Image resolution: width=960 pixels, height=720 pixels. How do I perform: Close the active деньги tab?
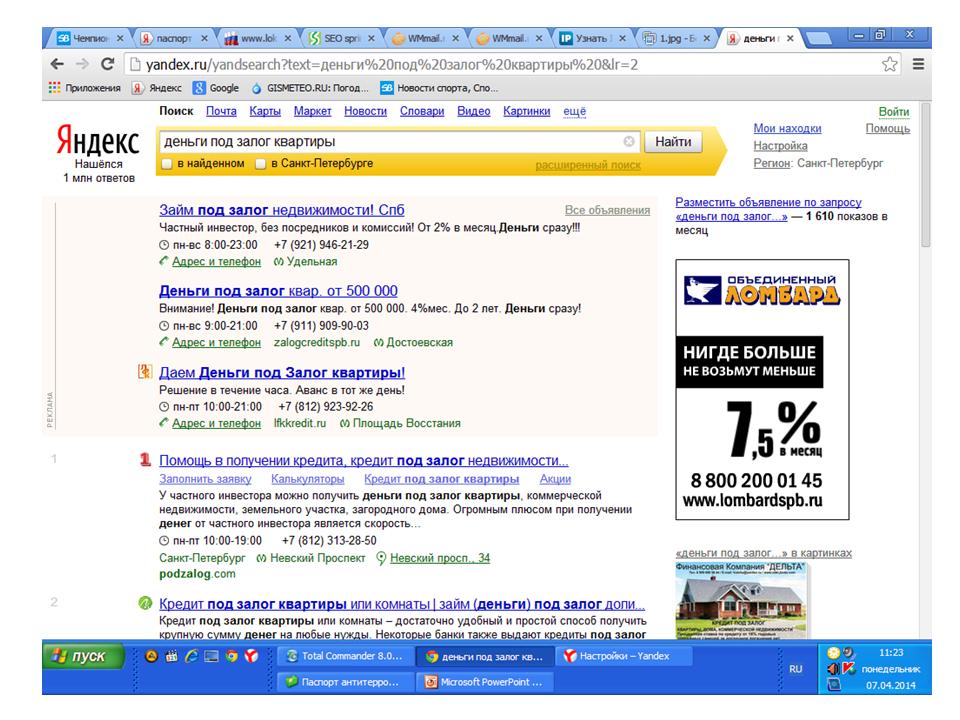pyautogui.click(x=790, y=38)
